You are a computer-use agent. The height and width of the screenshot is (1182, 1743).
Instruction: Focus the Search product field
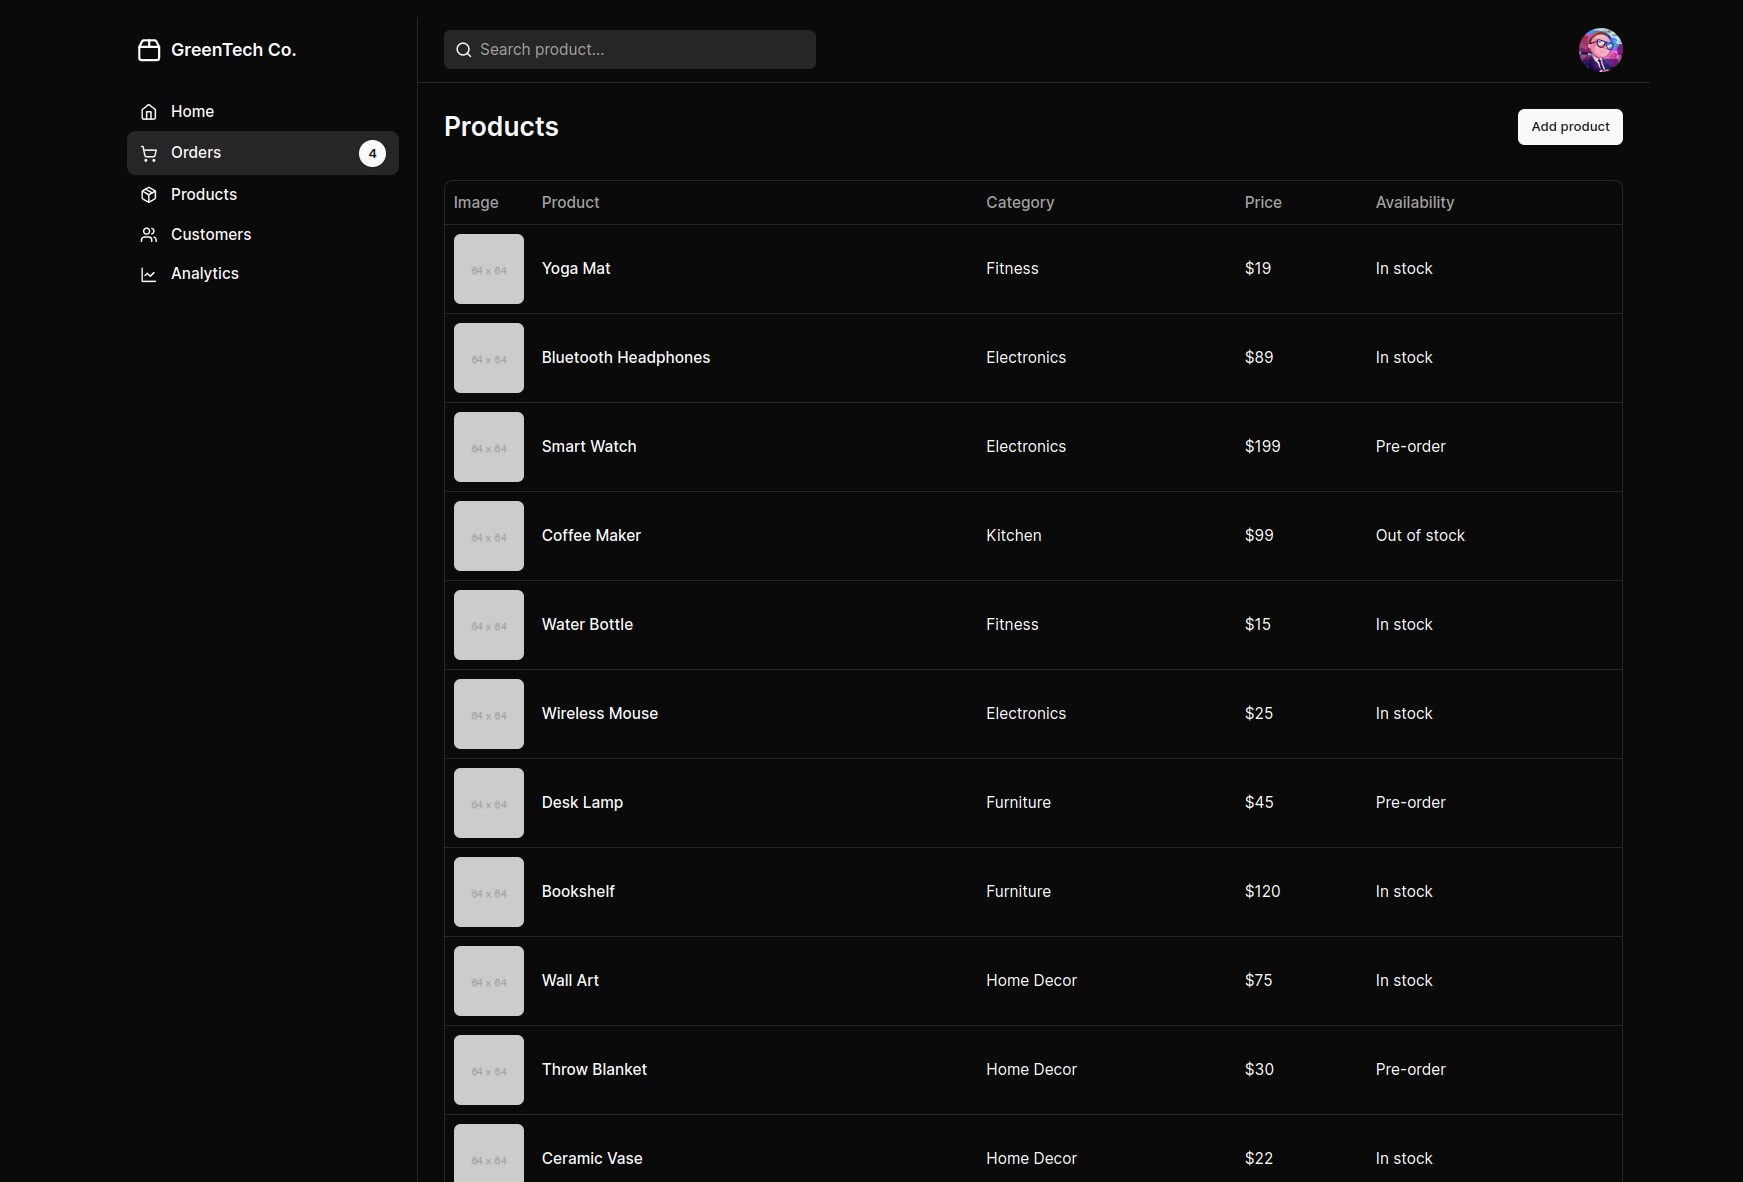[x=630, y=50]
